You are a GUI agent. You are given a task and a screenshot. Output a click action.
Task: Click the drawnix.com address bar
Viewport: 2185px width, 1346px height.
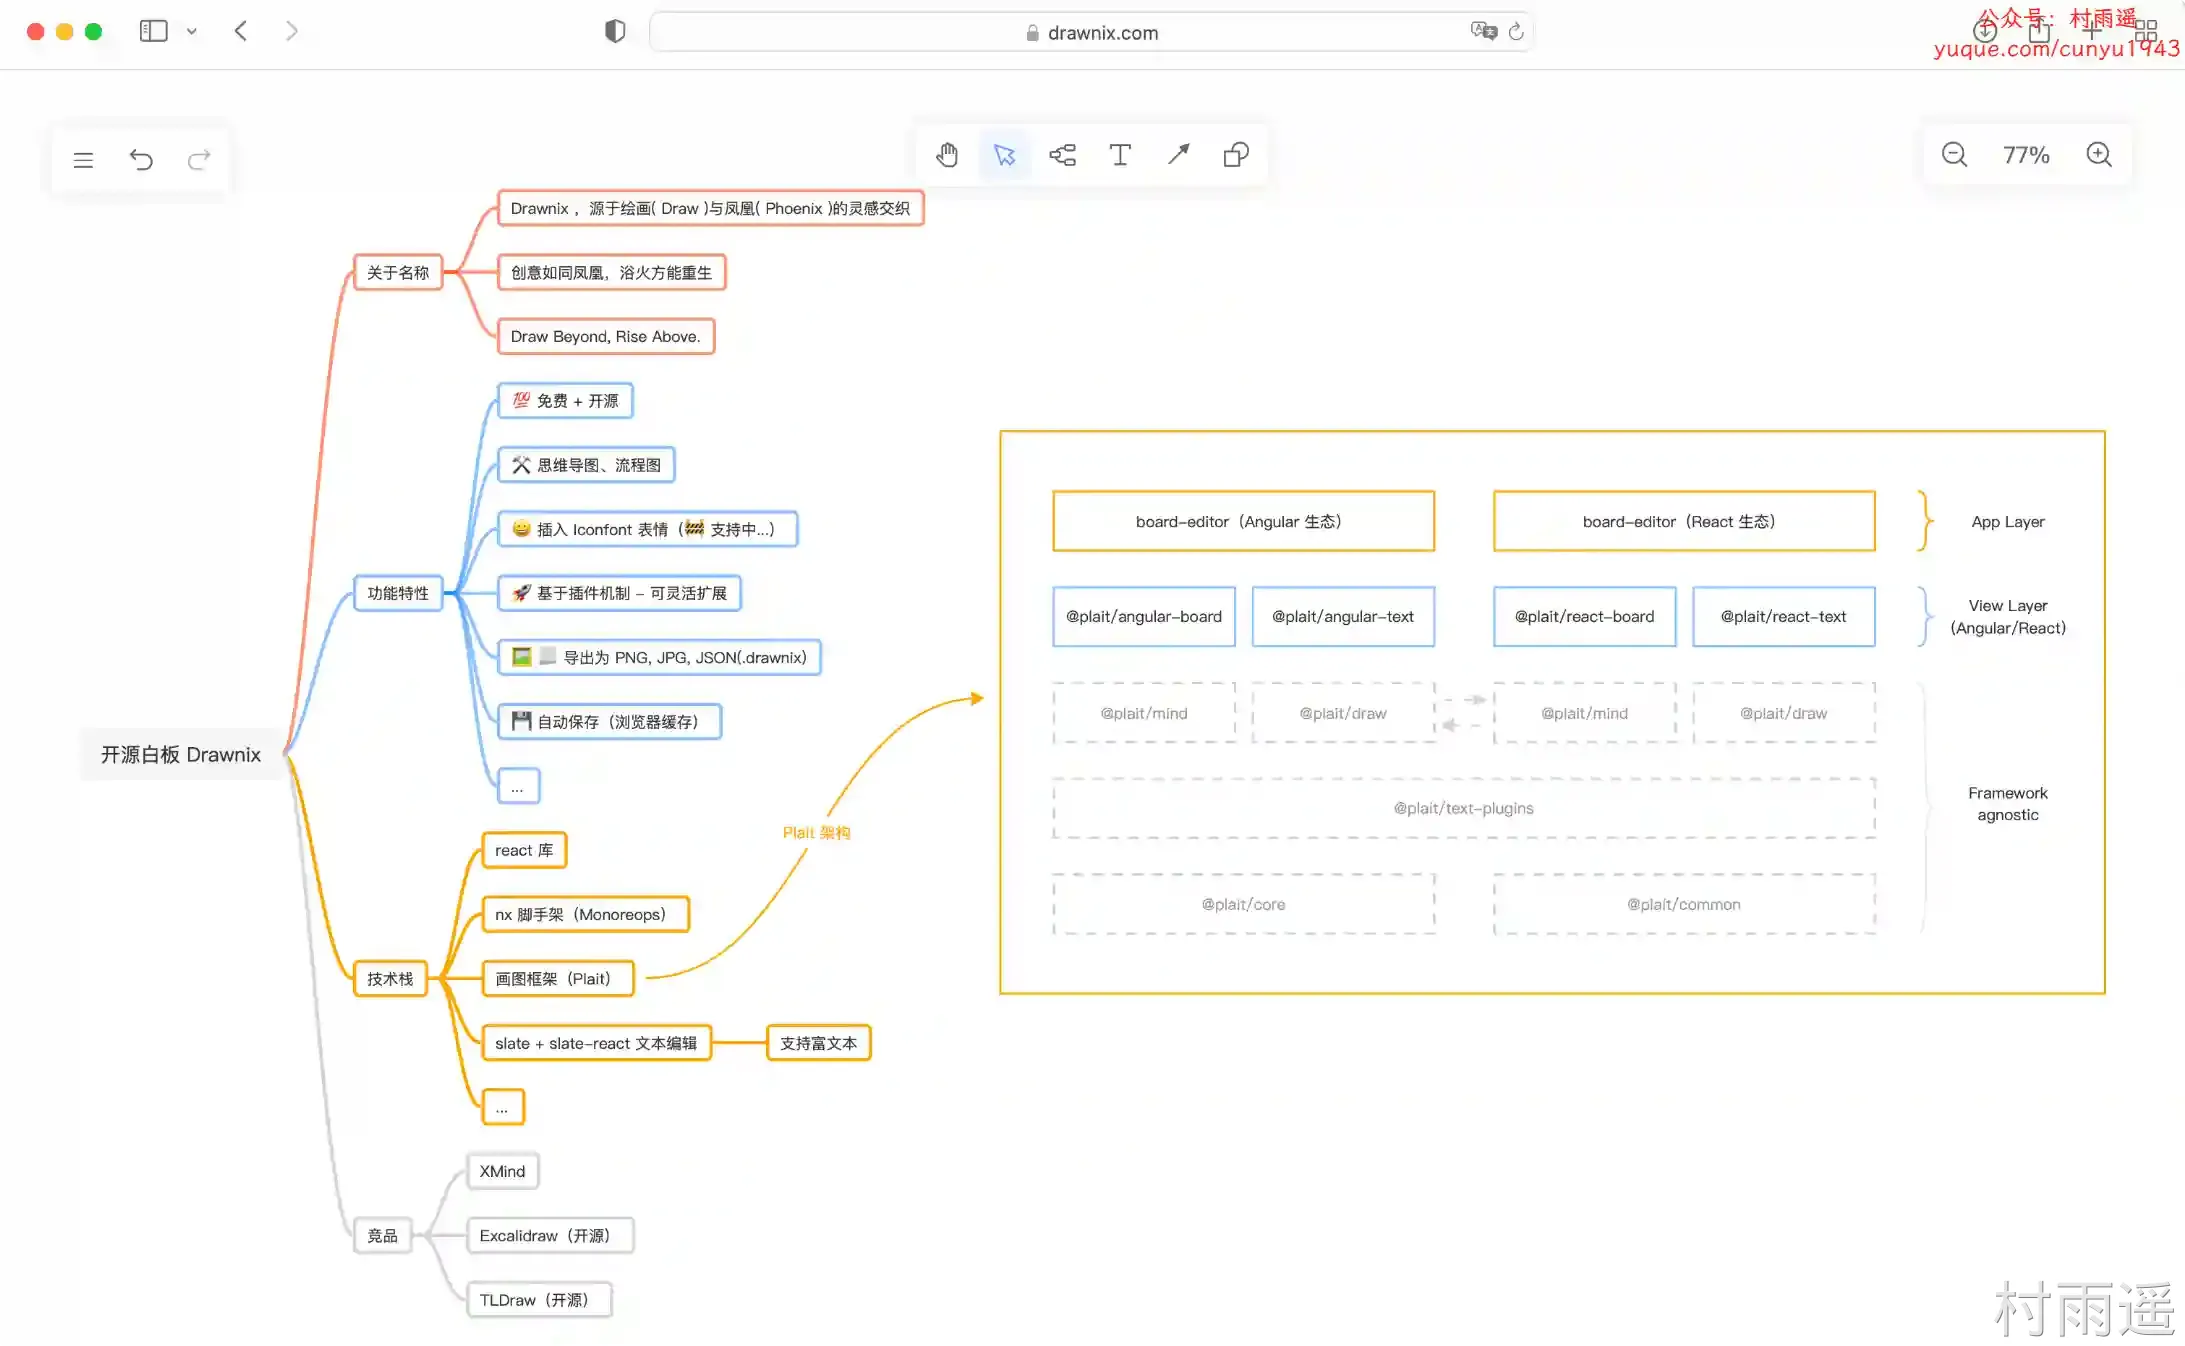click(x=1092, y=32)
